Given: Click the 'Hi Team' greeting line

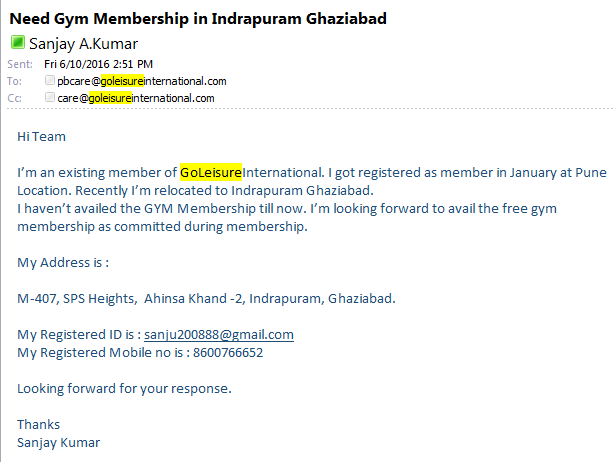Looking at the screenshot, I should pos(42,136).
